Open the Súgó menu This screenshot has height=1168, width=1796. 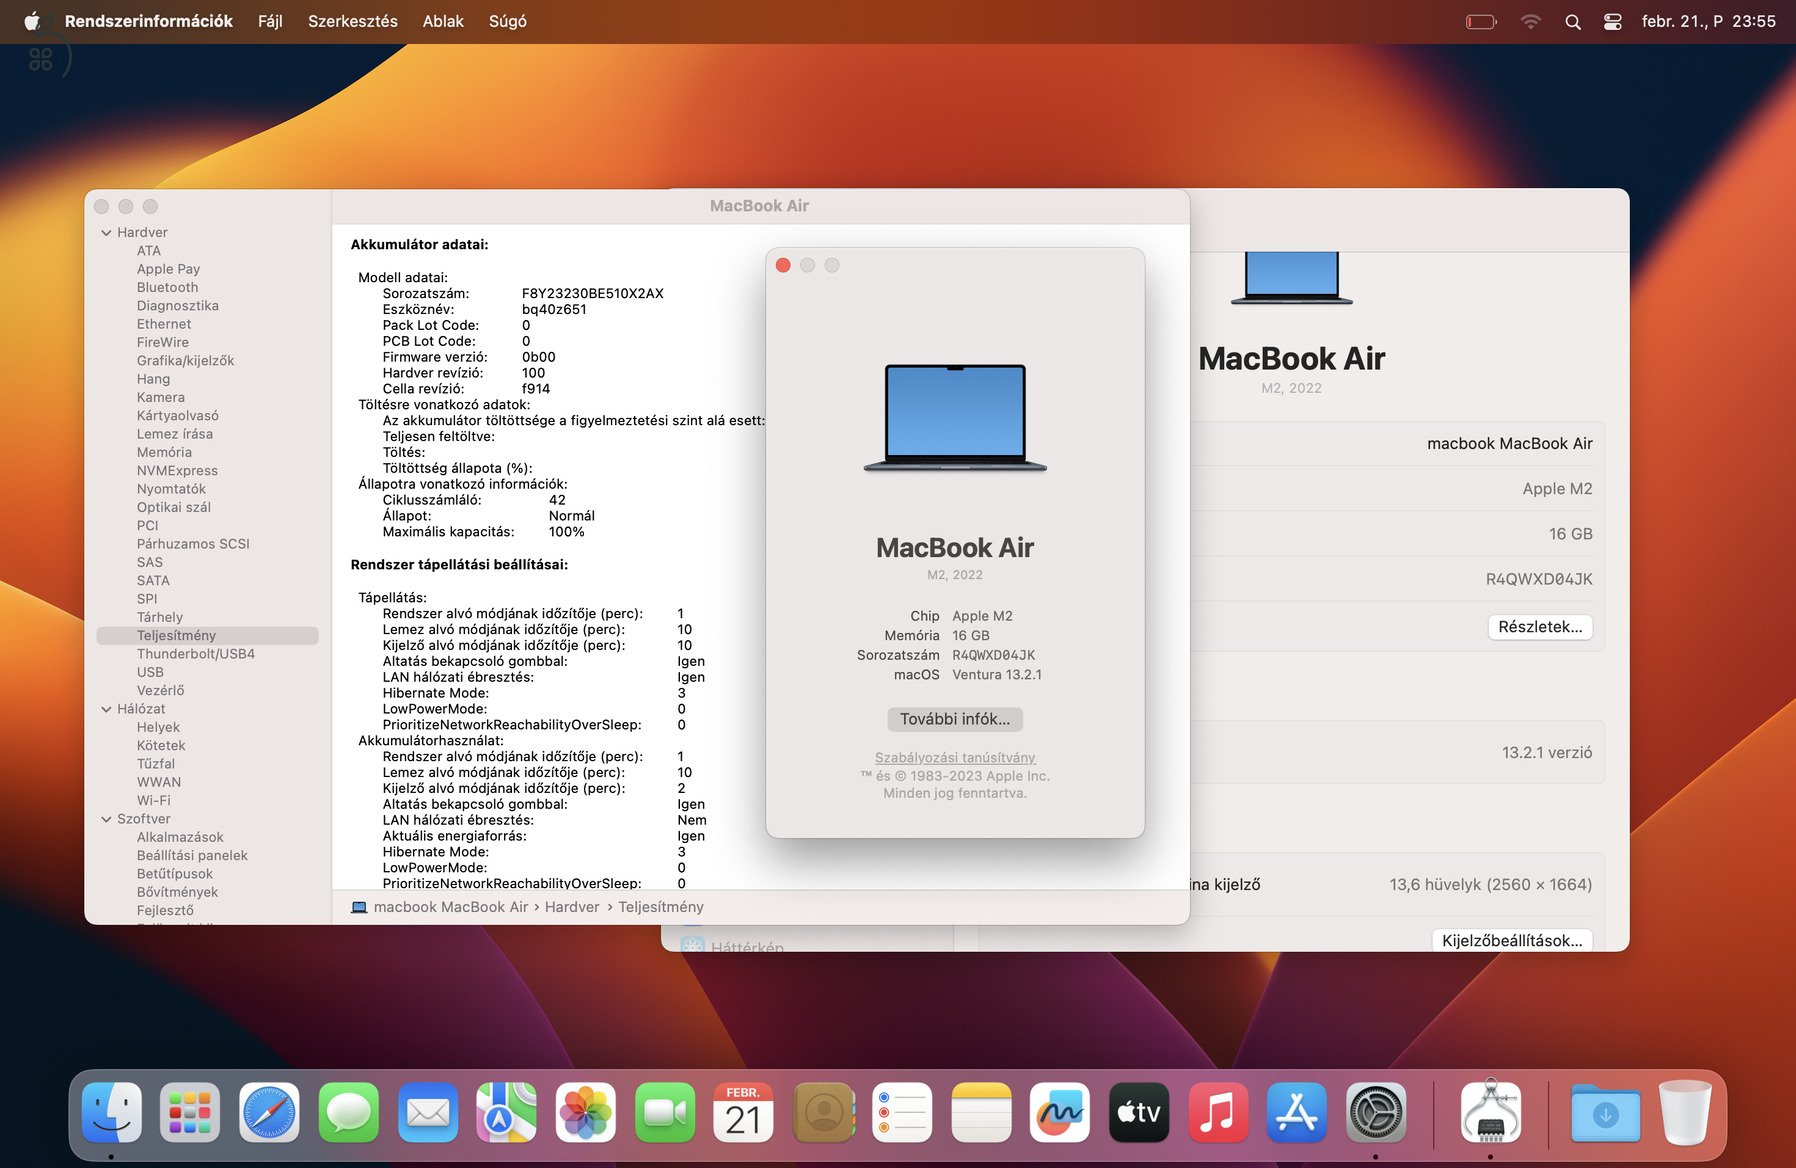508,21
